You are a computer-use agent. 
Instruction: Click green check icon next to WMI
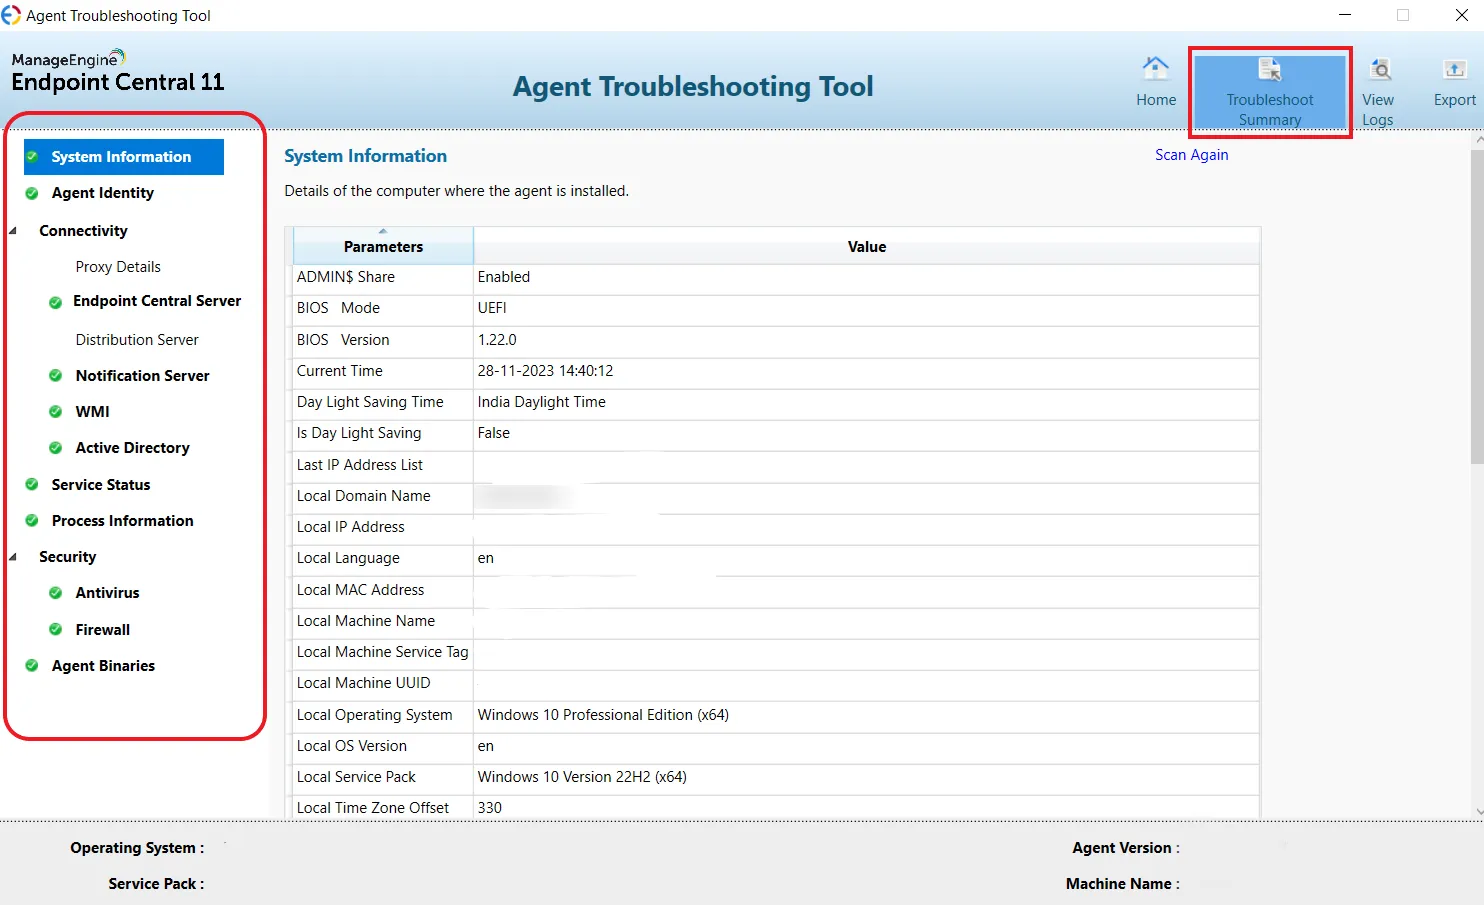coord(56,411)
